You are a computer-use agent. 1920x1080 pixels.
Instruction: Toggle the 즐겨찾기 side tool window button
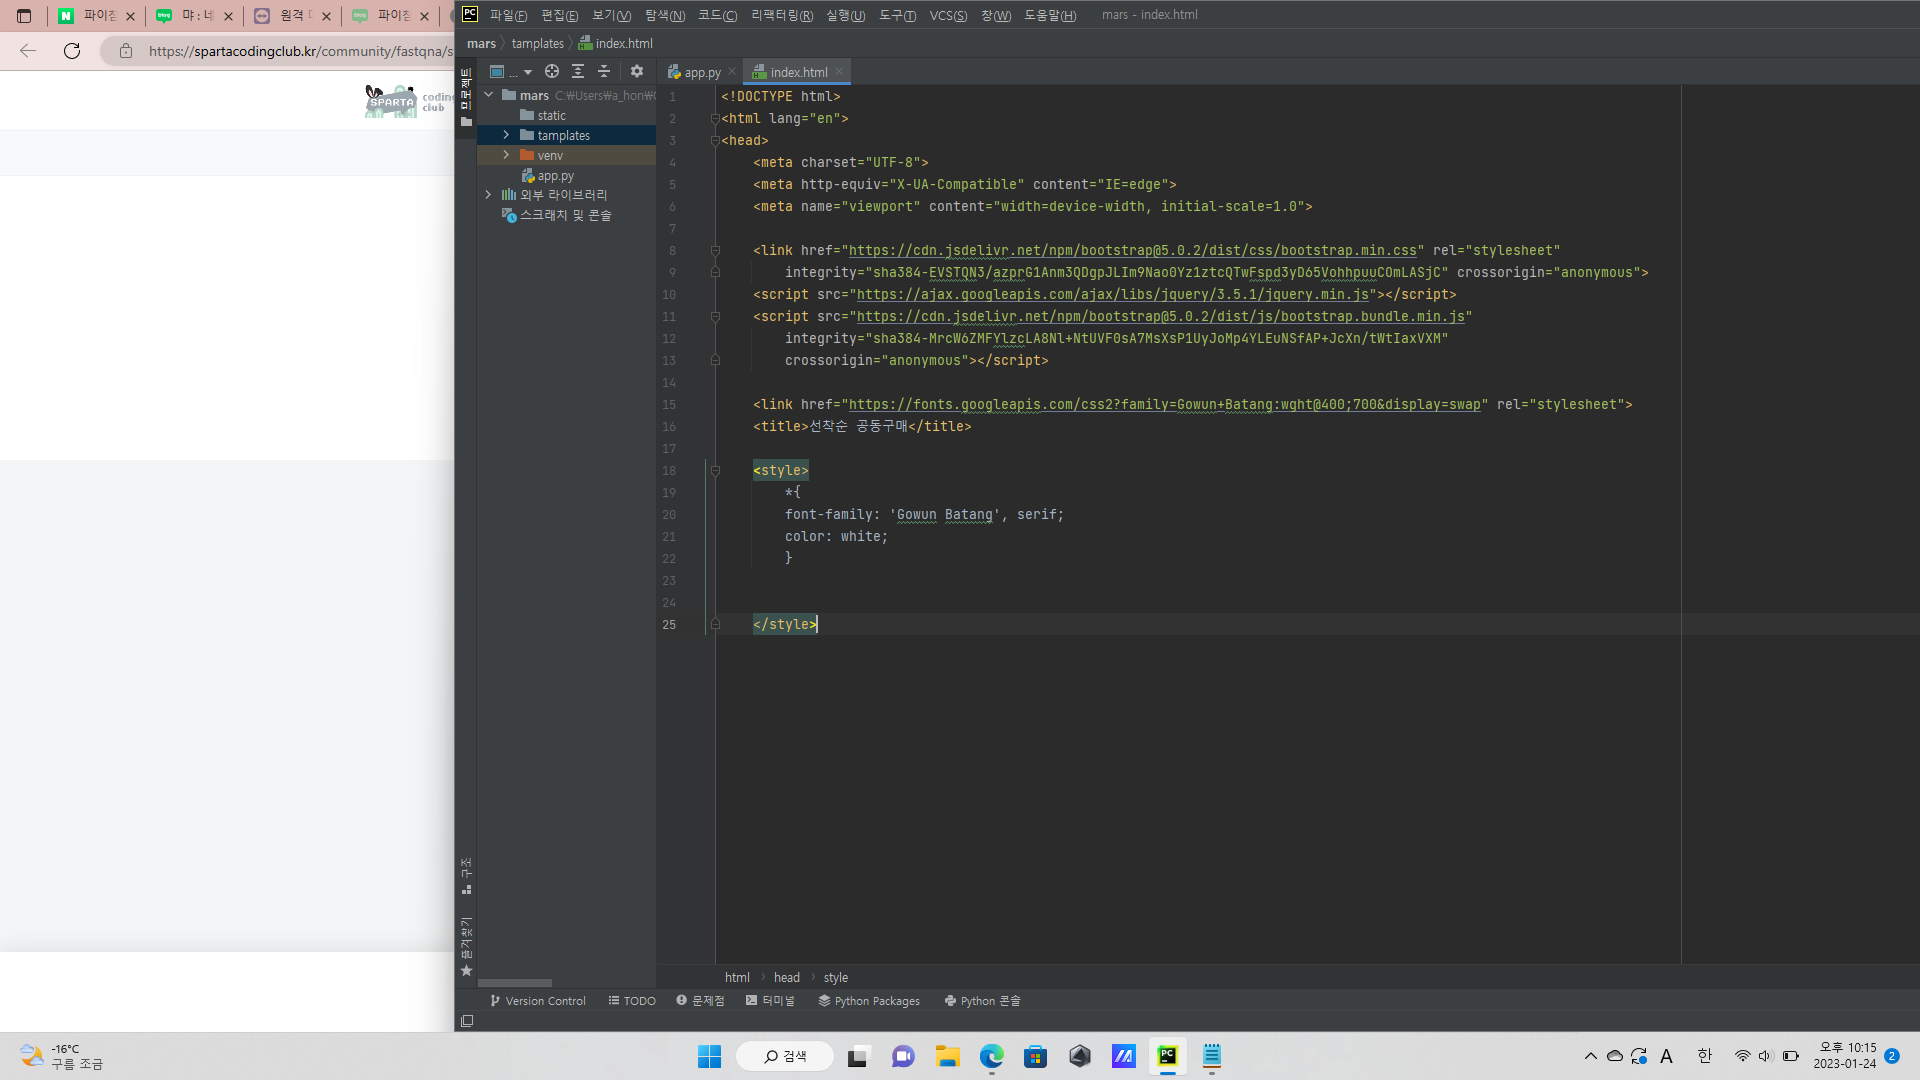(466, 947)
